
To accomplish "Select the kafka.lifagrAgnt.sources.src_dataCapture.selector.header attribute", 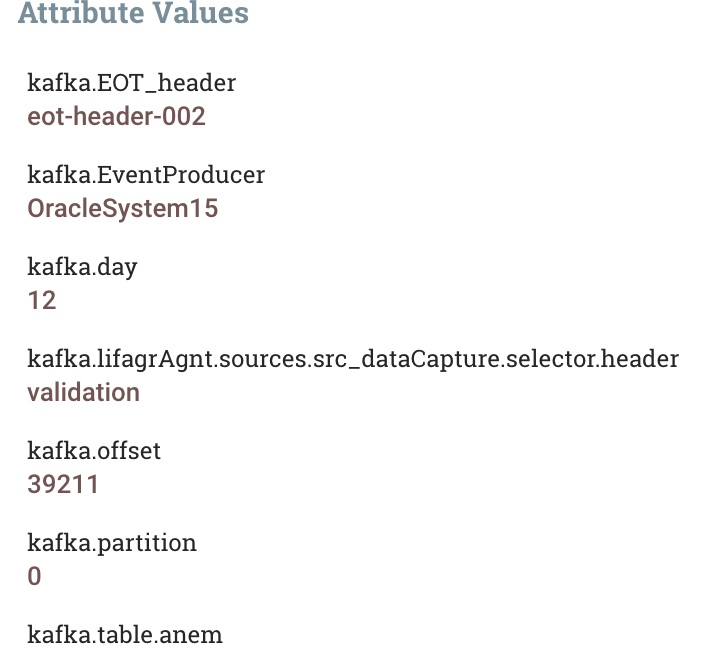I will (353, 359).
